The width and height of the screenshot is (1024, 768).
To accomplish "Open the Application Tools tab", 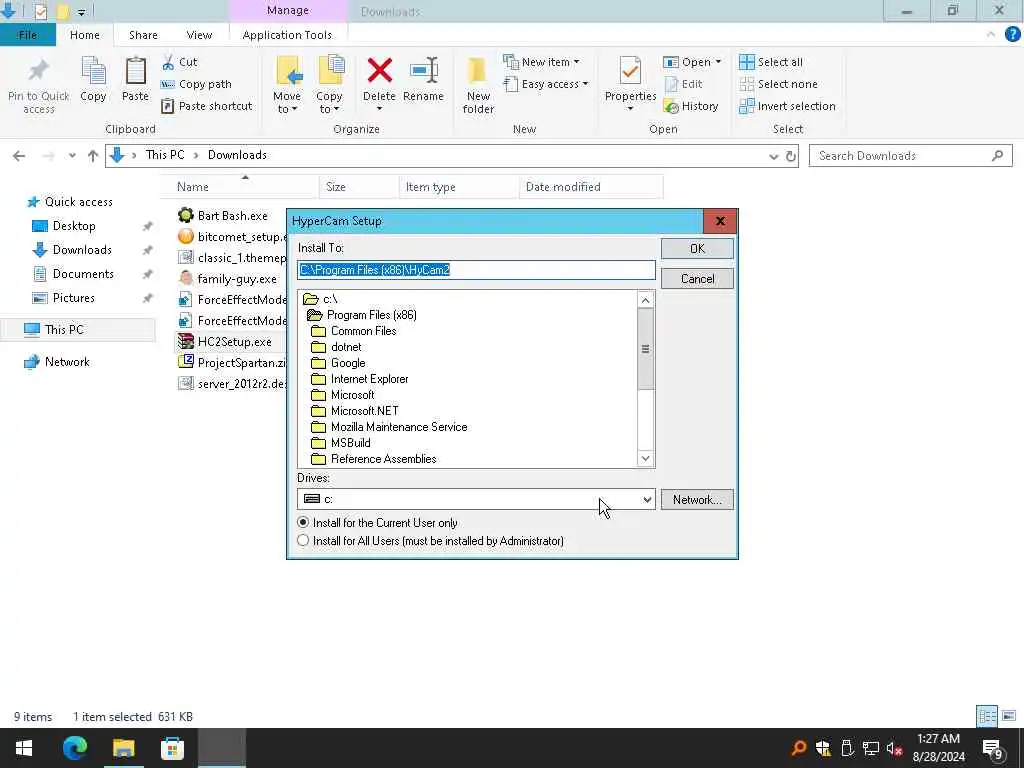I will click(287, 35).
